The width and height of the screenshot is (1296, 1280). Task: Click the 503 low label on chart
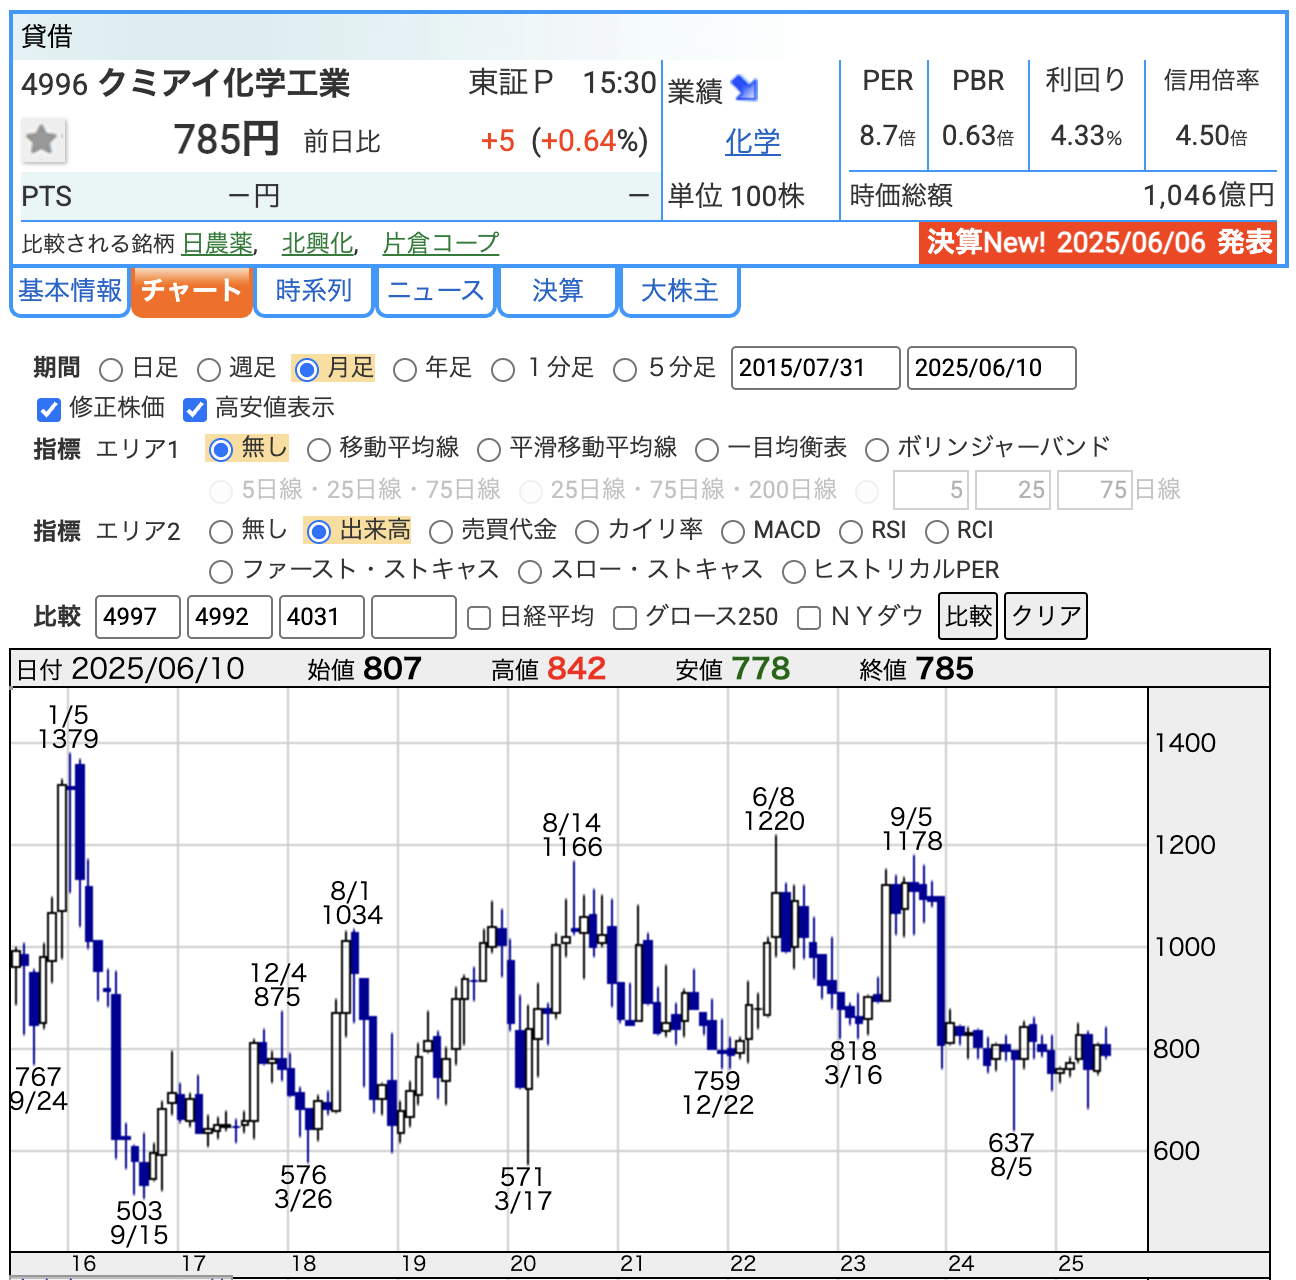click(x=139, y=1211)
